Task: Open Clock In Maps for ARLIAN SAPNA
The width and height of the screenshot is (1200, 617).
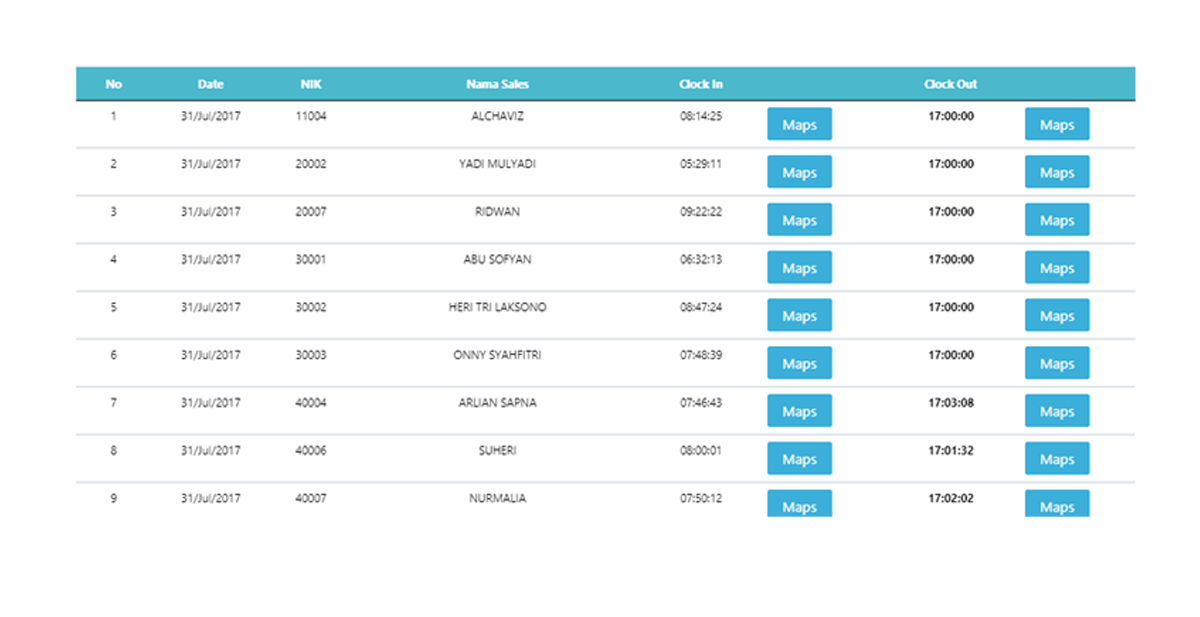Action: [799, 412]
